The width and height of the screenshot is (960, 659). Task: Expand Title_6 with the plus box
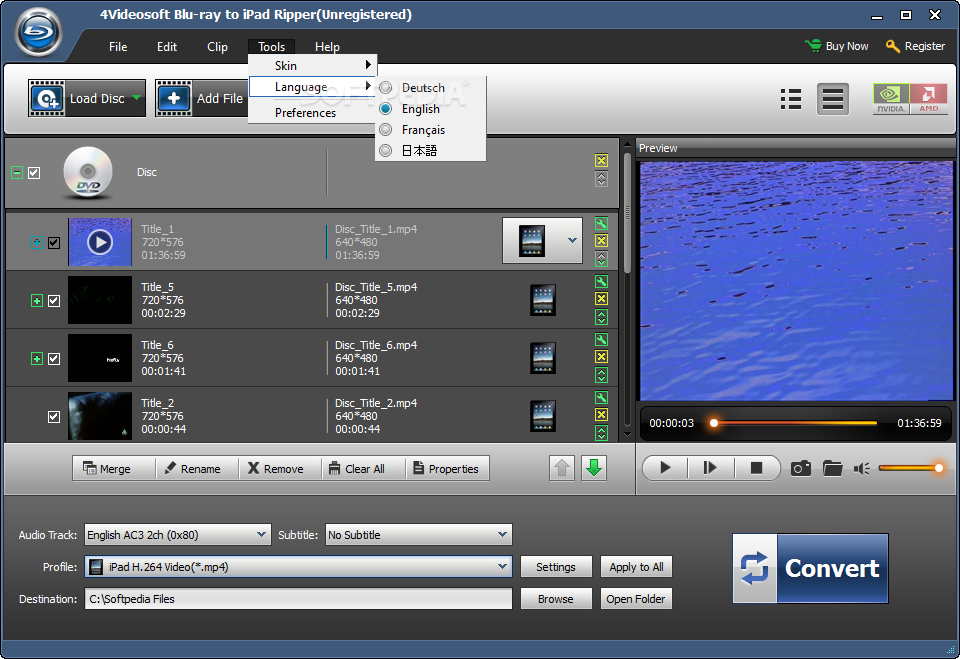point(37,358)
